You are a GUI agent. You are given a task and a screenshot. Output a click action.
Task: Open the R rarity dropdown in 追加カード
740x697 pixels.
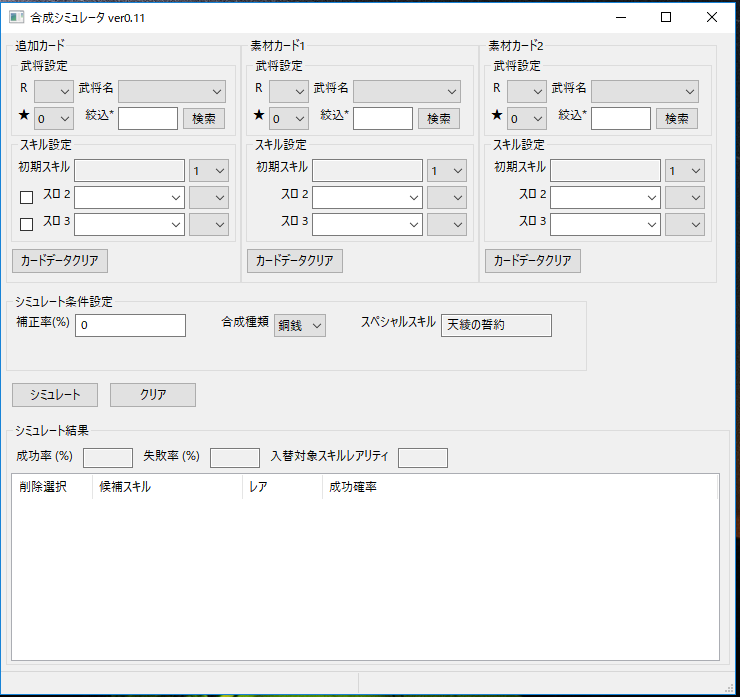(54, 91)
